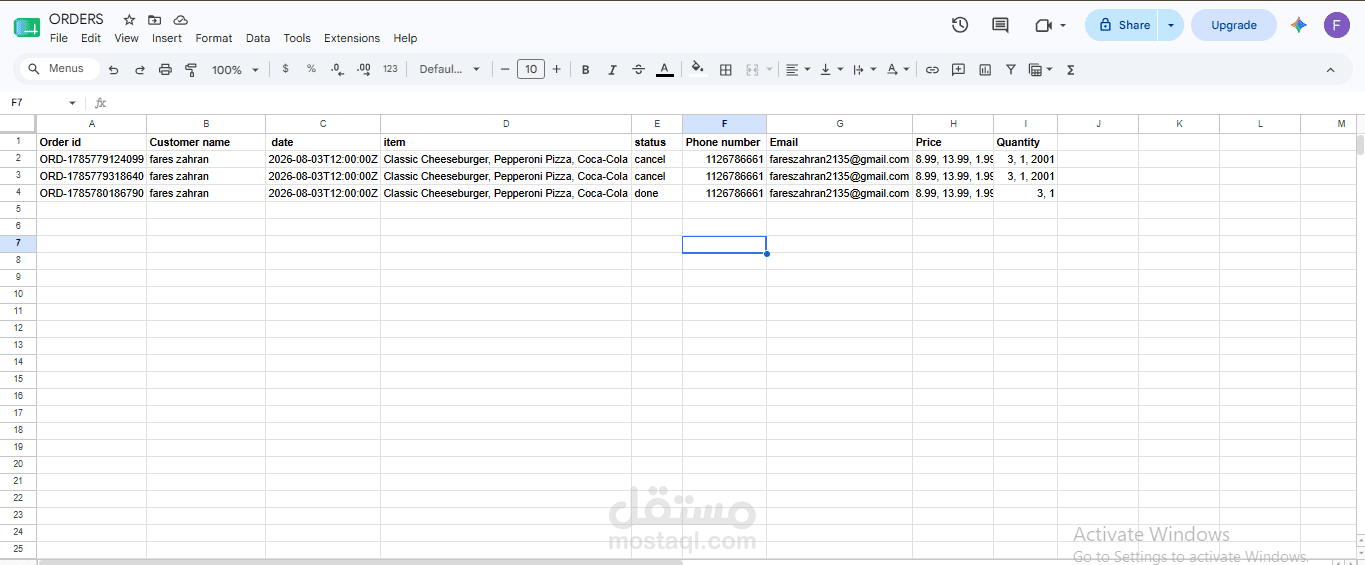Open the borders tool
Image resolution: width=1365 pixels, height=565 pixels.
point(726,70)
